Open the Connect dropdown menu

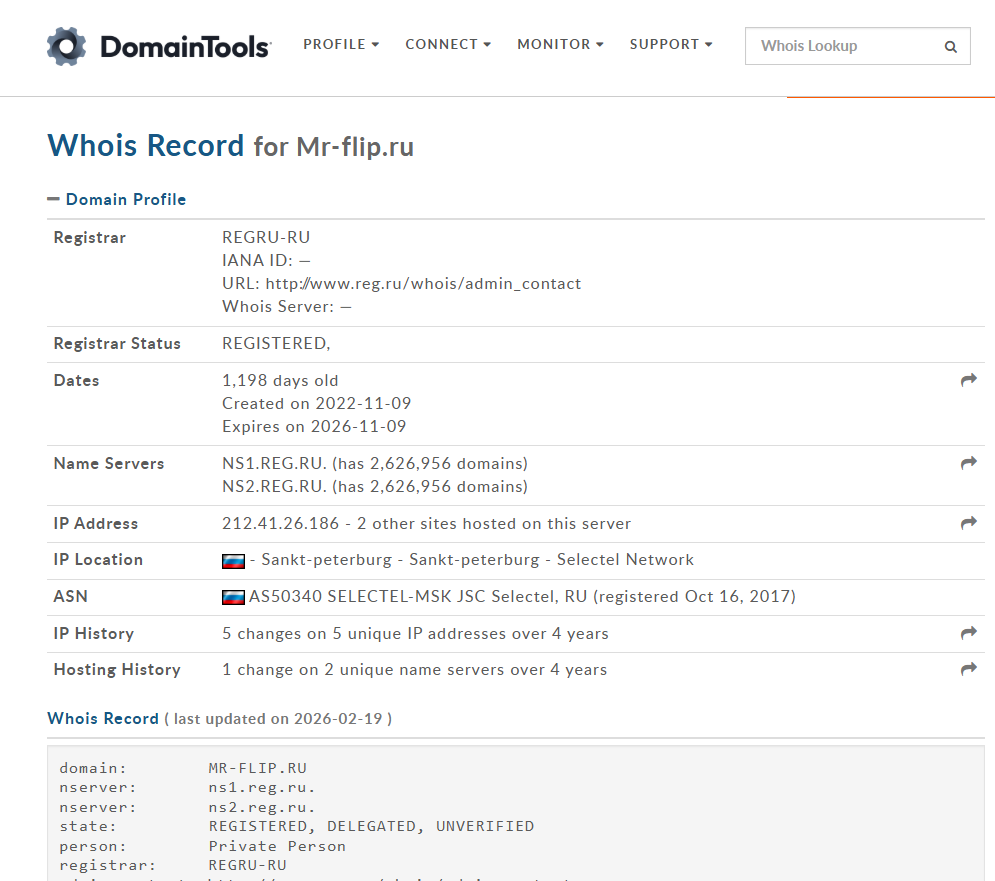pos(447,45)
